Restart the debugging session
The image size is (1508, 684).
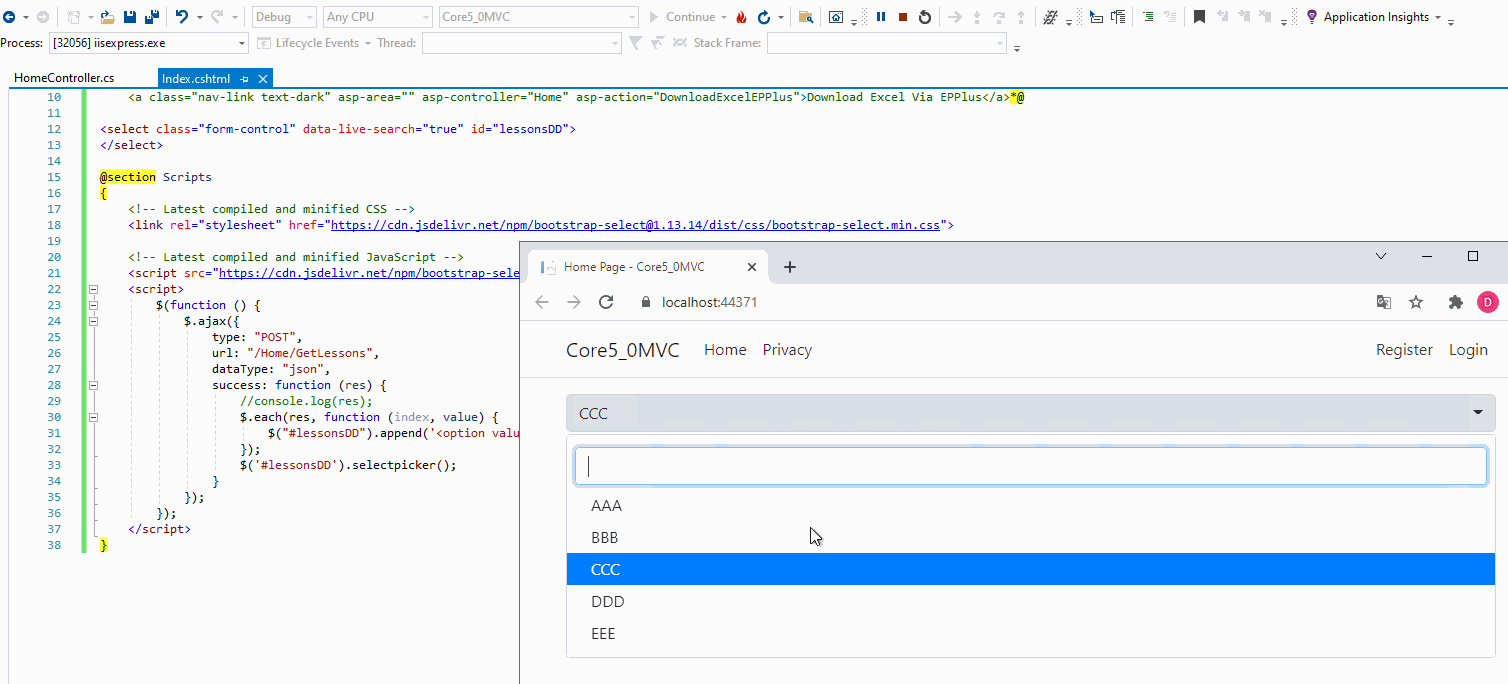click(x=925, y=17)
